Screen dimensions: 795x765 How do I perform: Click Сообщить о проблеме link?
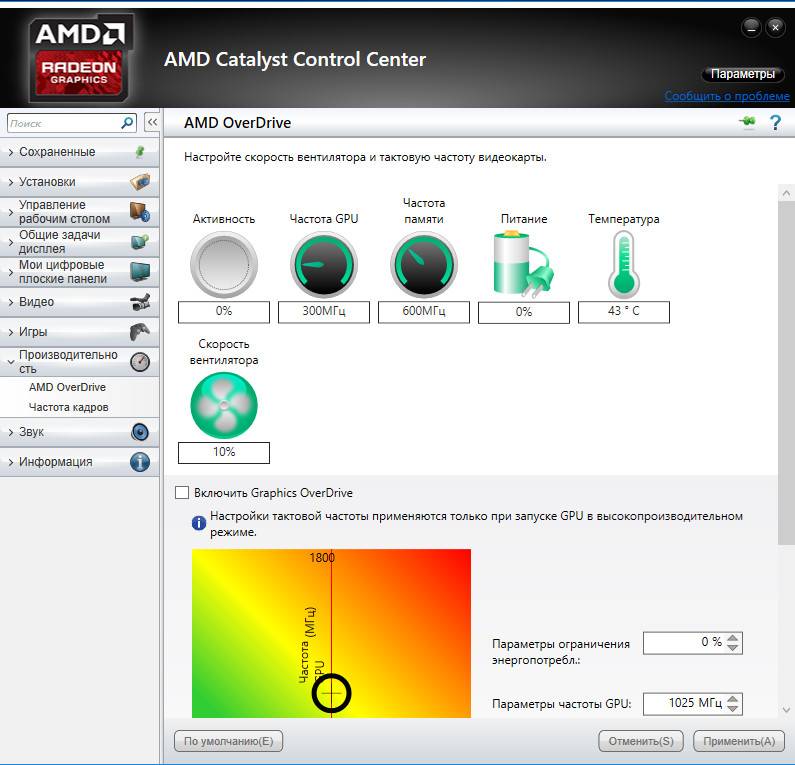click(727, 96)
